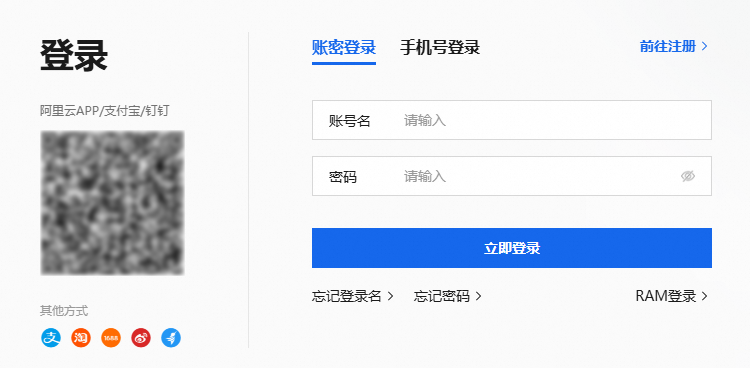This screenshot has height=368, width=750.
Task: Toggle password visibility eye icon
Action: tap(688, 176)
